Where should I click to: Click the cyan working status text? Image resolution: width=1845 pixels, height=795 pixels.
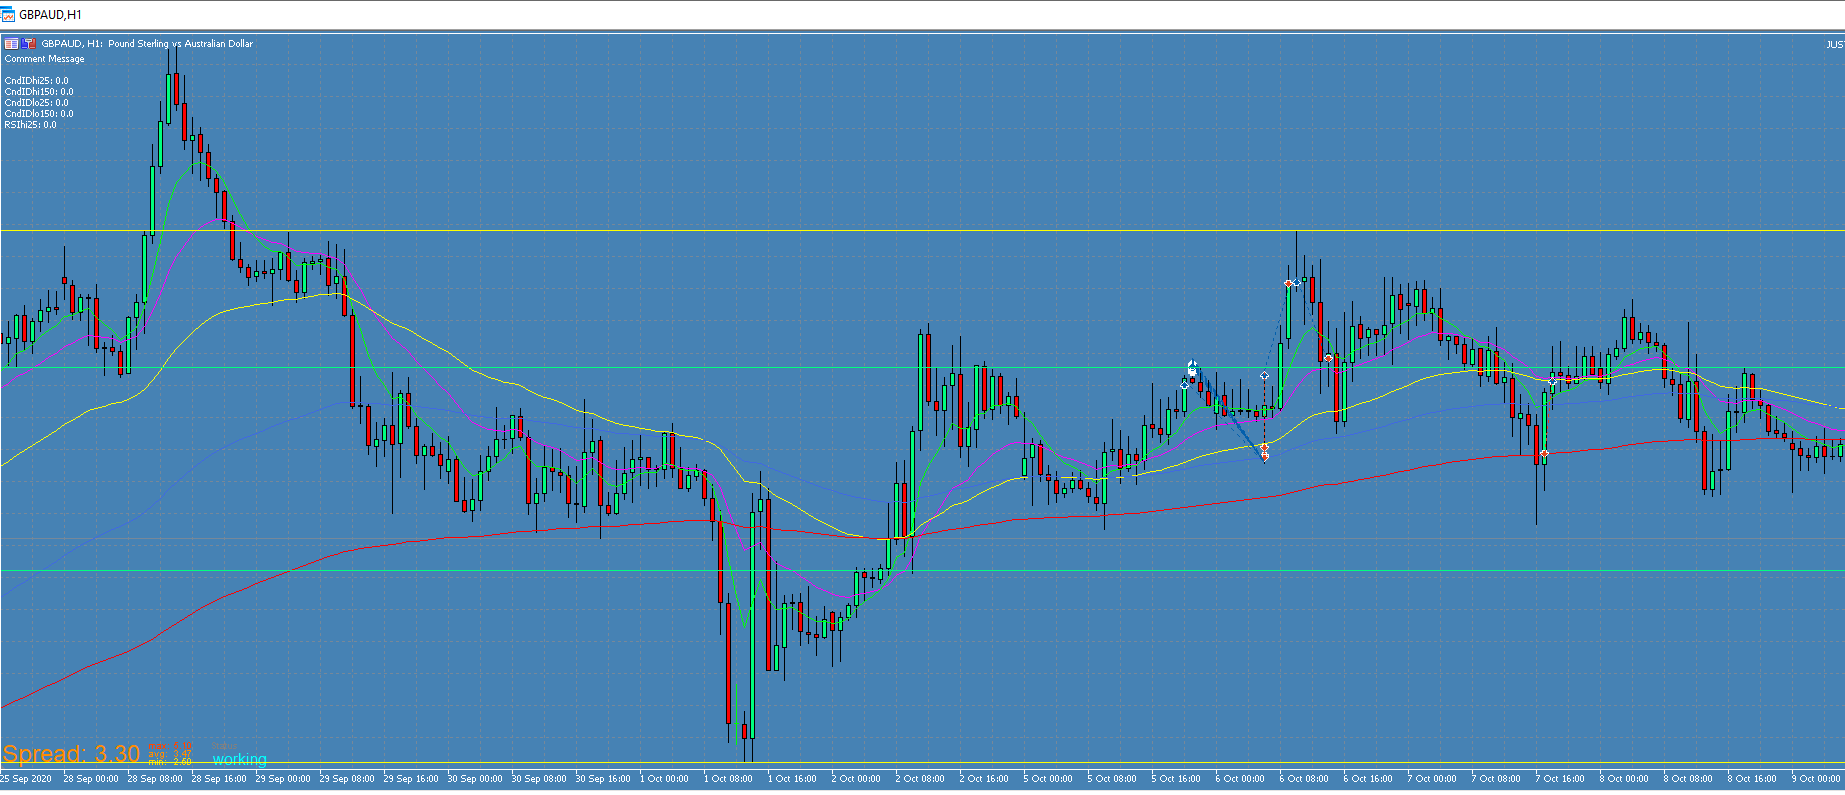pyautogui.click(x=240, y=759)
